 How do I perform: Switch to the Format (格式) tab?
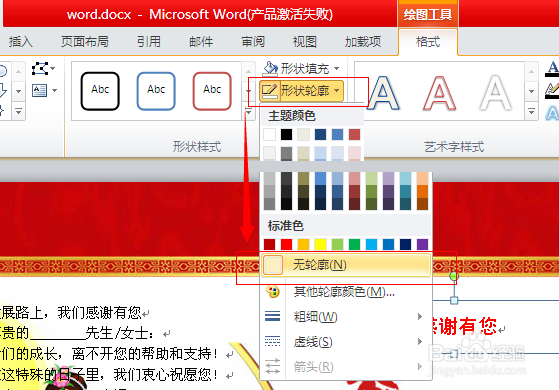click(x=428, y=42)
